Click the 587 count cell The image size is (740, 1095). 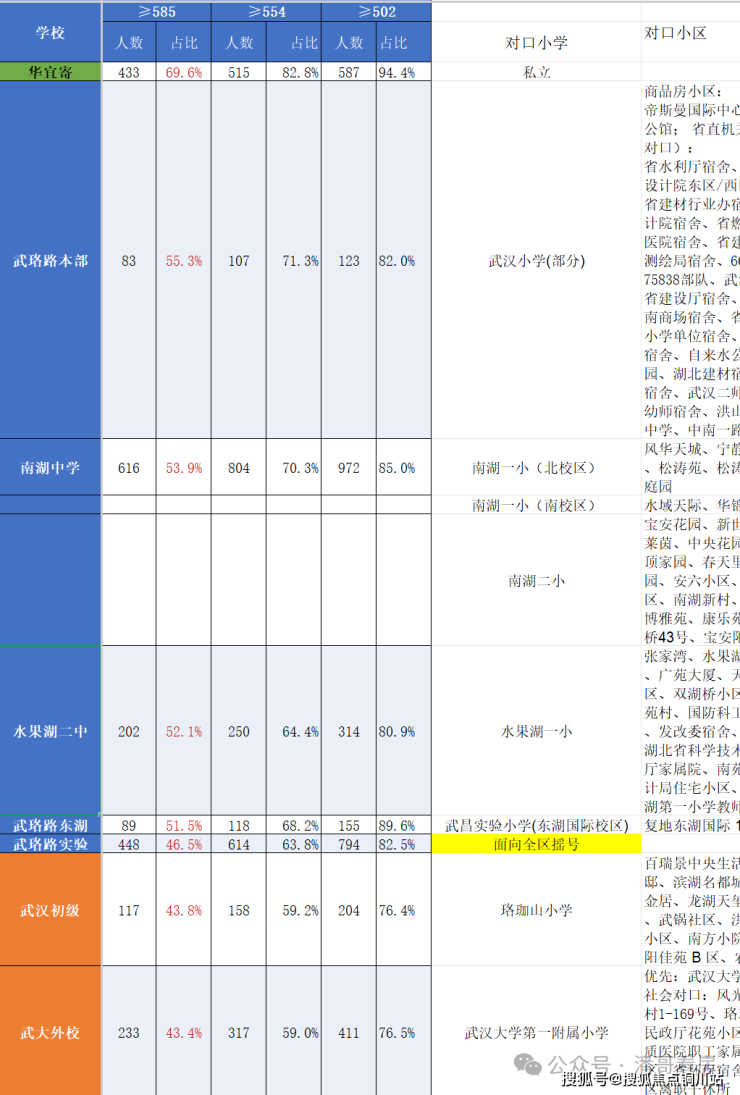349,72
